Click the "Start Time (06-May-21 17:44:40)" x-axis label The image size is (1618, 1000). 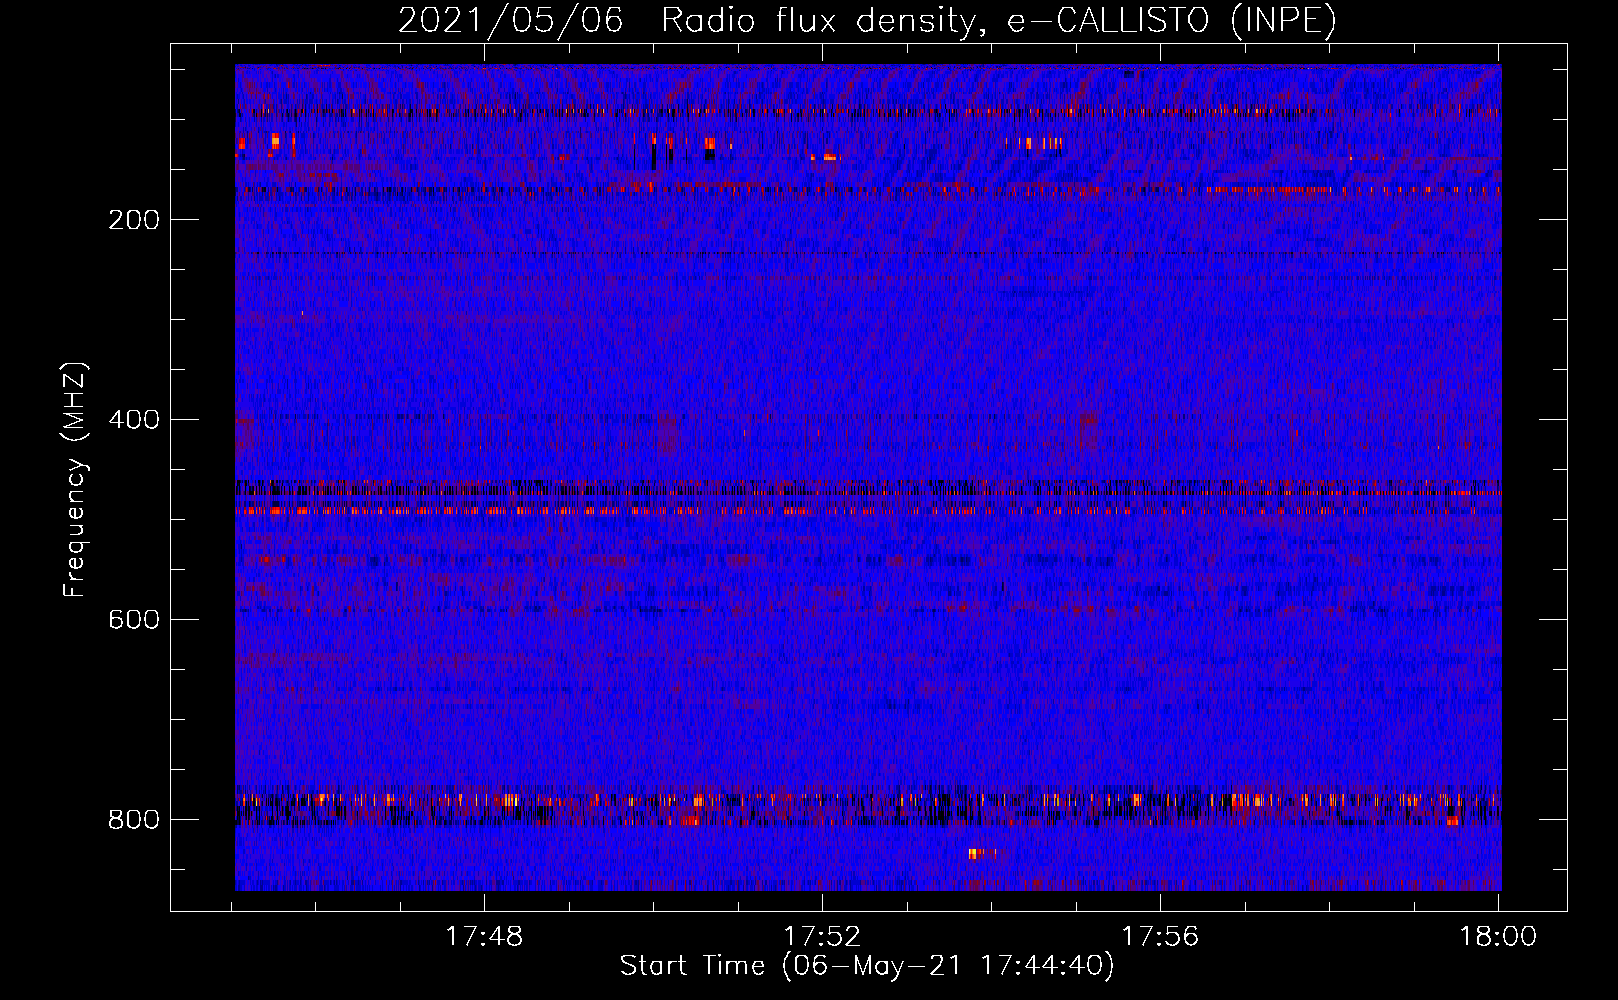(x=867, y=966)
